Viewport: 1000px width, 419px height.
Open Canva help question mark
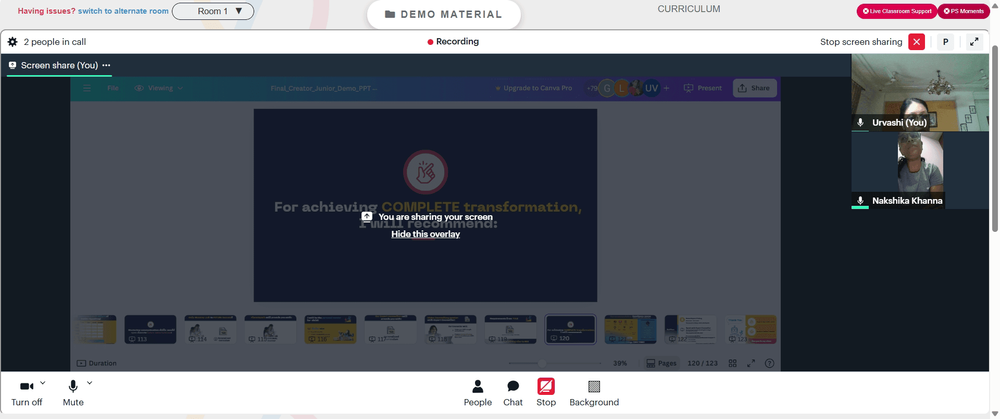pyautogui.click(x=769, y=363)
